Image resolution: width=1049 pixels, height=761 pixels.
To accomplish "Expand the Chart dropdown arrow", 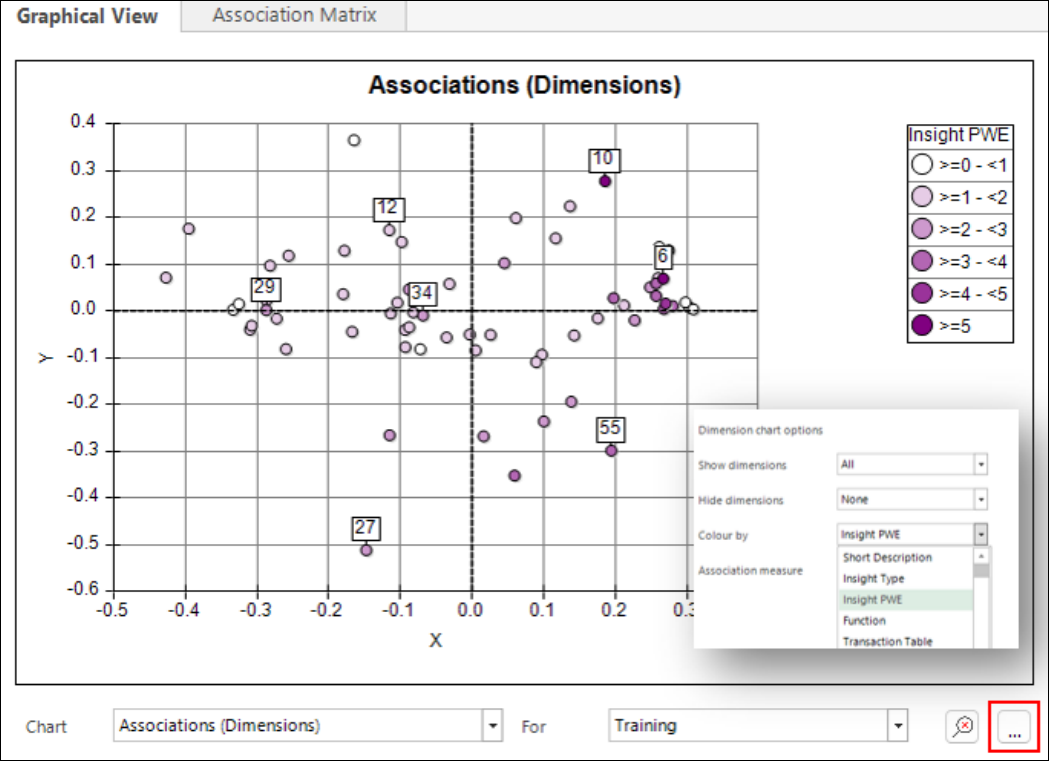I will [492, 726].
